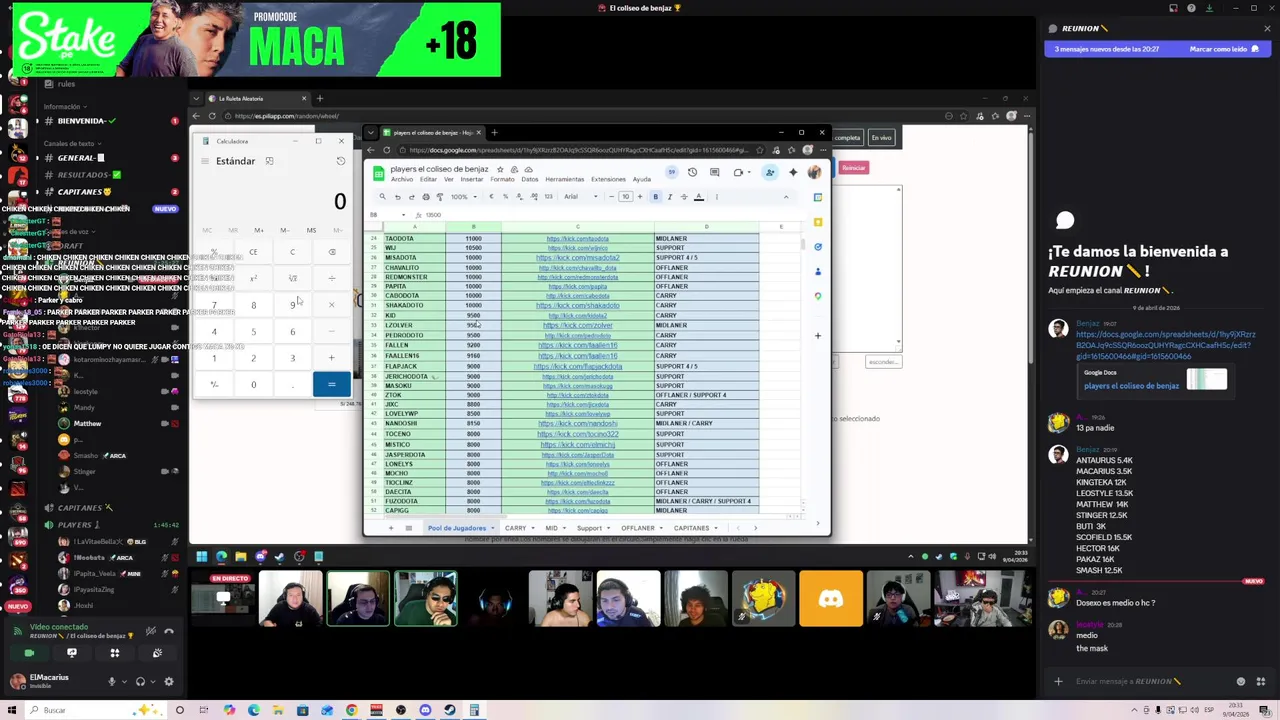The image size is (1280, 720).
Task: Click the Enviar mensaje a REUNION field
Action: coord(1140,681)
